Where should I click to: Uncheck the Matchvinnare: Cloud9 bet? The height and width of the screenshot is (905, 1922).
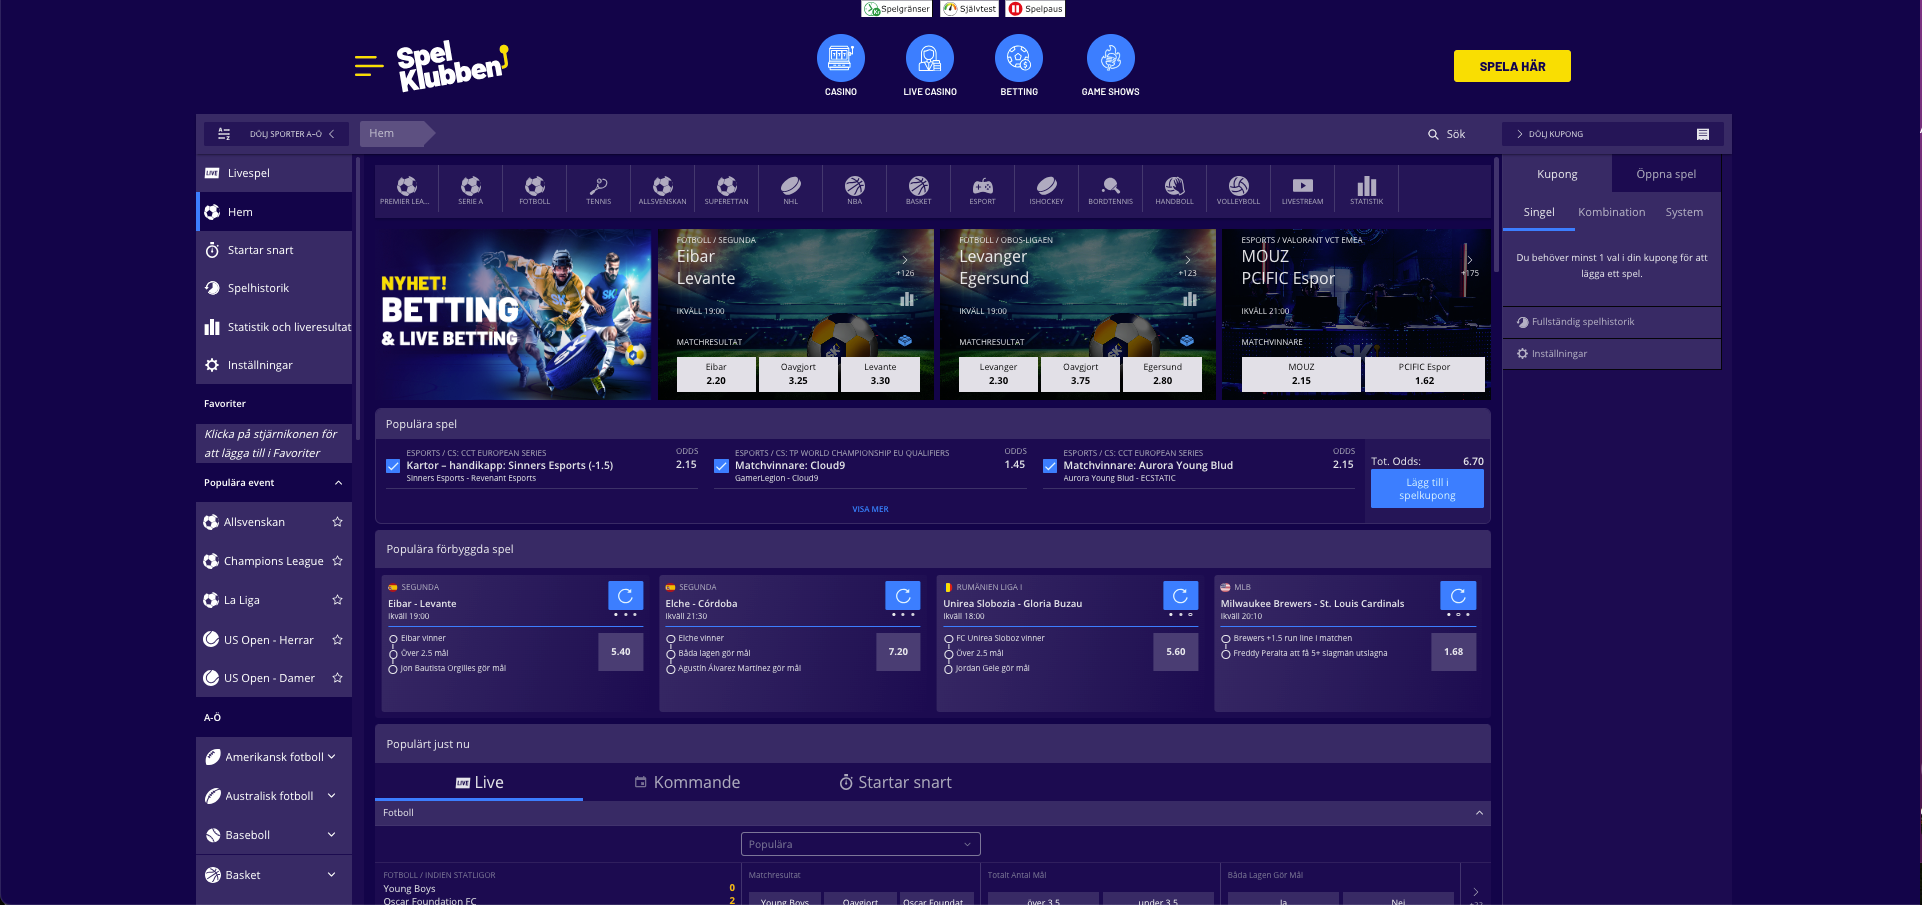[x=721, y=466]
